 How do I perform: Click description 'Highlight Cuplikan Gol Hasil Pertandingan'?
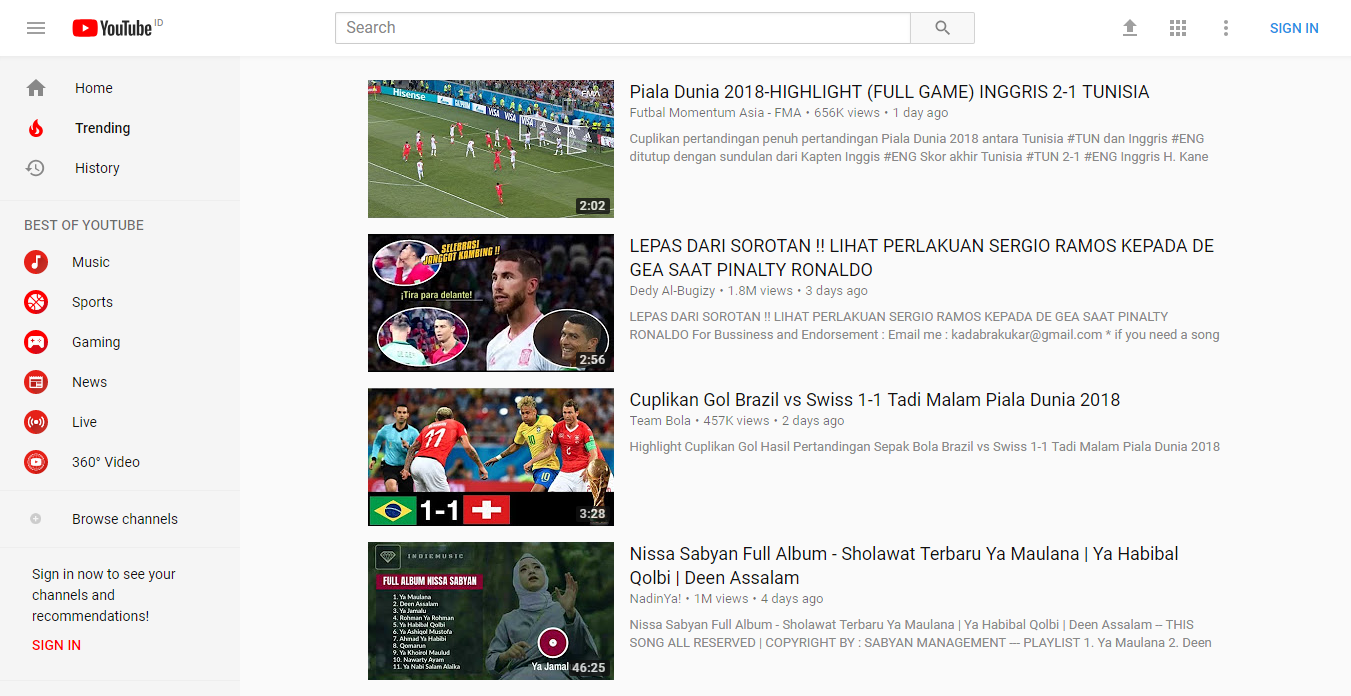coord(925,447)
